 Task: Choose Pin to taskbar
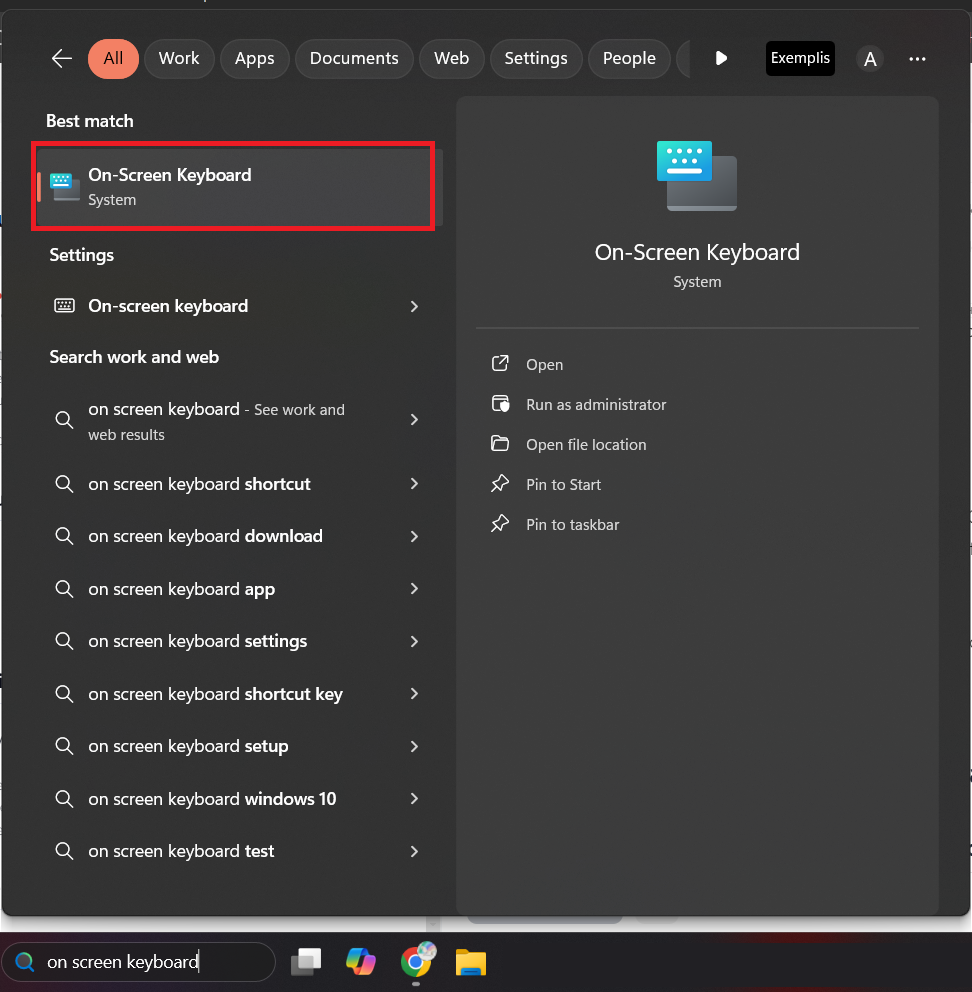[x=573, y=524]
